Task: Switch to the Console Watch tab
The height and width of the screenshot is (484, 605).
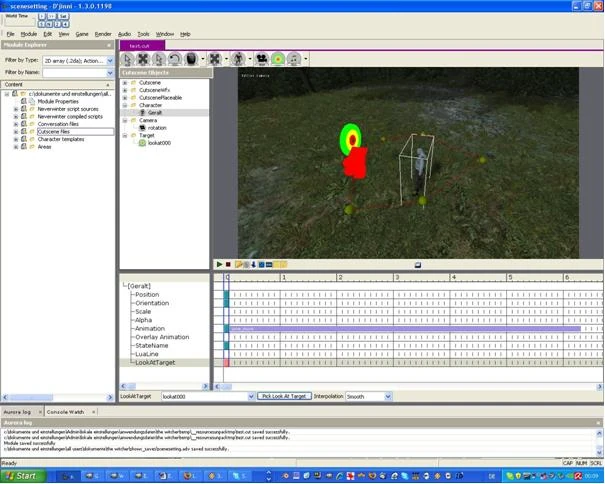Action: point(65,412)
